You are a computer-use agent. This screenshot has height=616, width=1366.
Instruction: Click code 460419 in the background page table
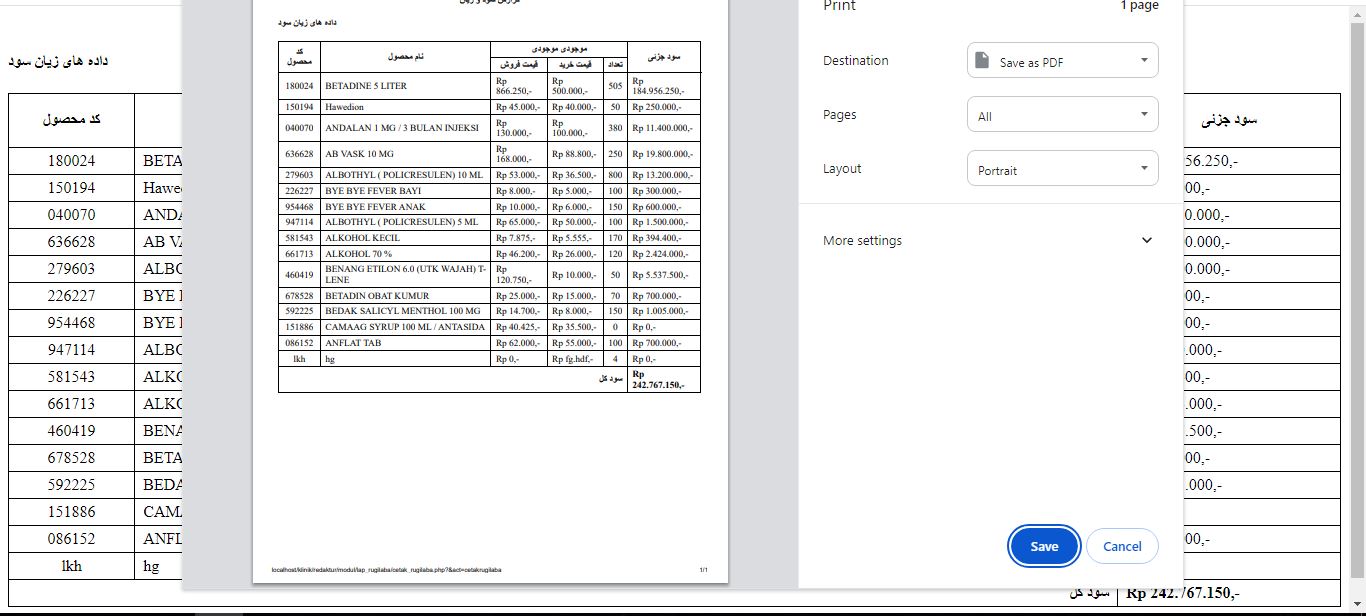(x=71, y=431)
